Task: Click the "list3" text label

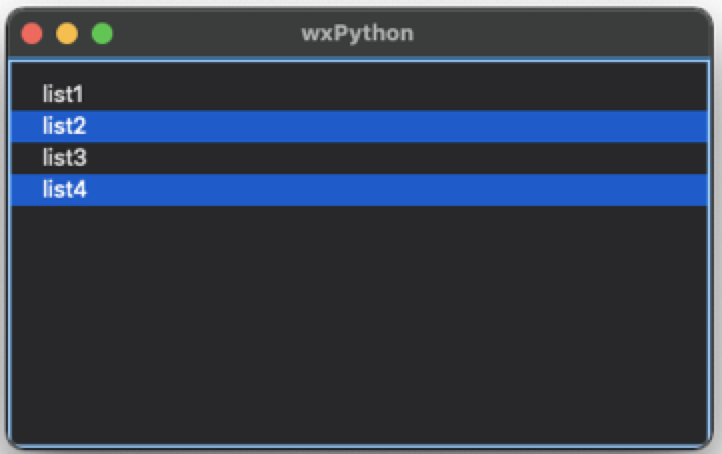Action: coord(64,158)
